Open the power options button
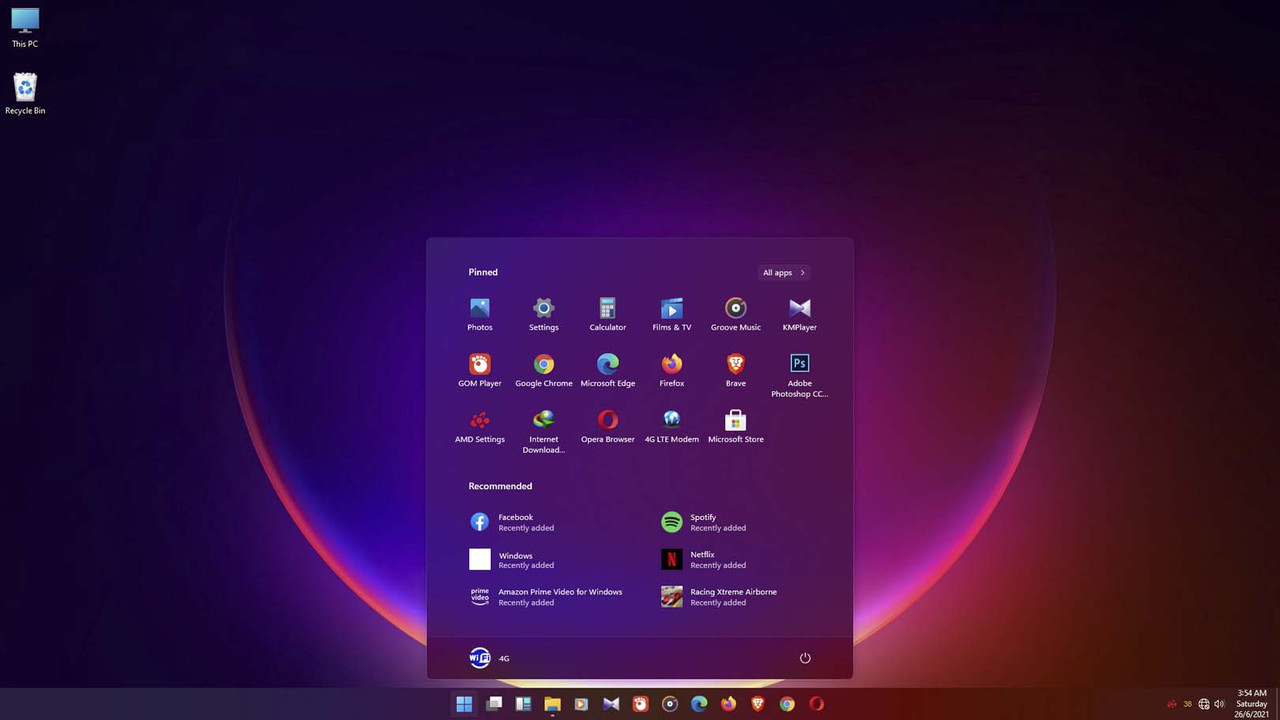 click(805, 658)
